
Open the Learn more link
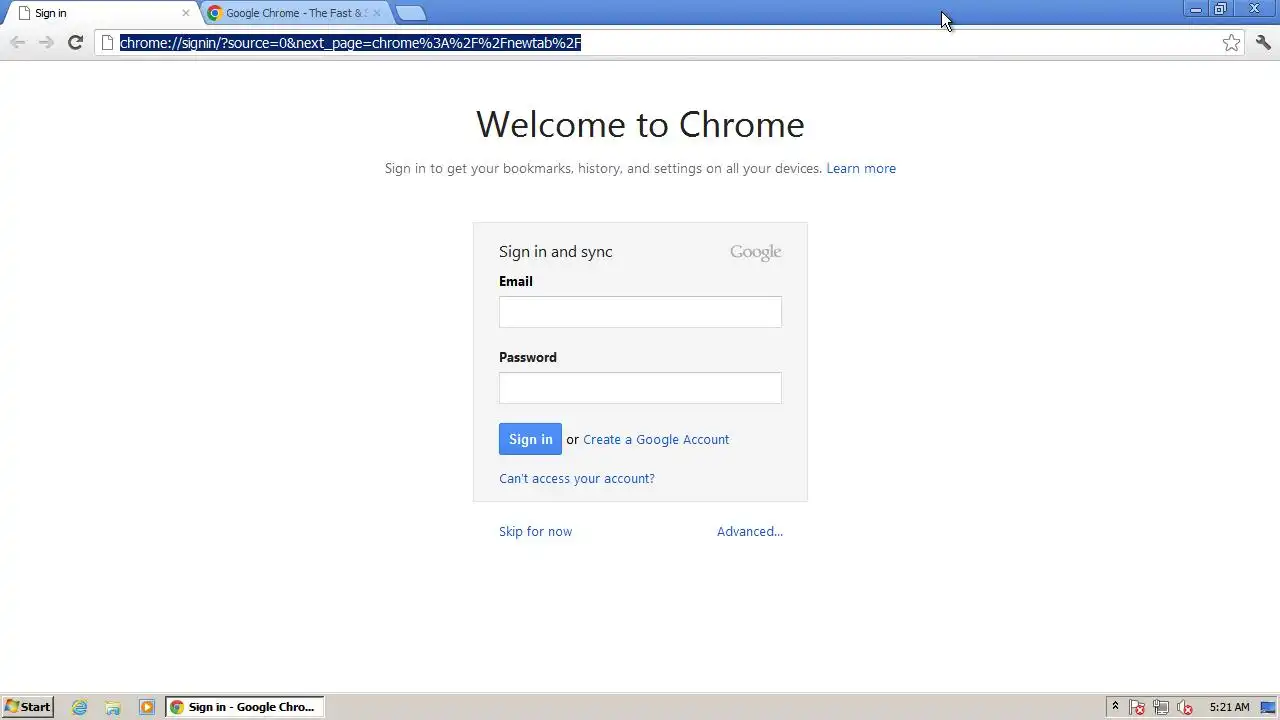(861, 168)
